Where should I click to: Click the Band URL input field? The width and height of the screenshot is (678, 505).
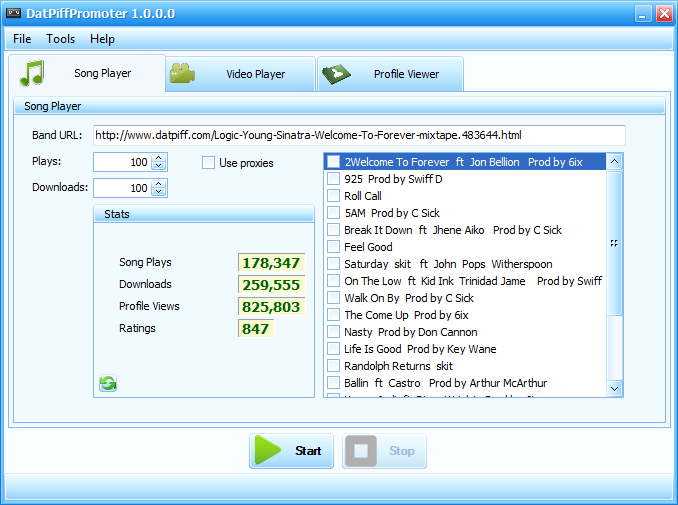point(359,135)
